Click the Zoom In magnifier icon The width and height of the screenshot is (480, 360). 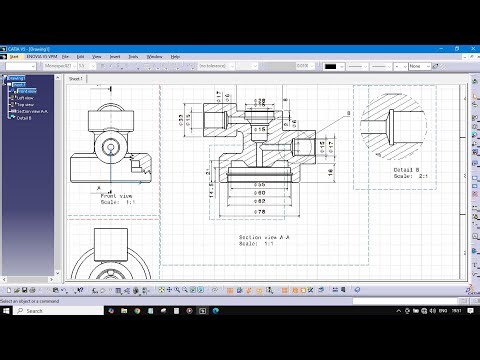point(177,290)
